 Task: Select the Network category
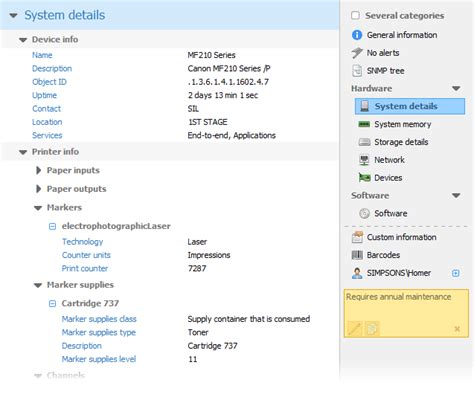coord(389,160)
